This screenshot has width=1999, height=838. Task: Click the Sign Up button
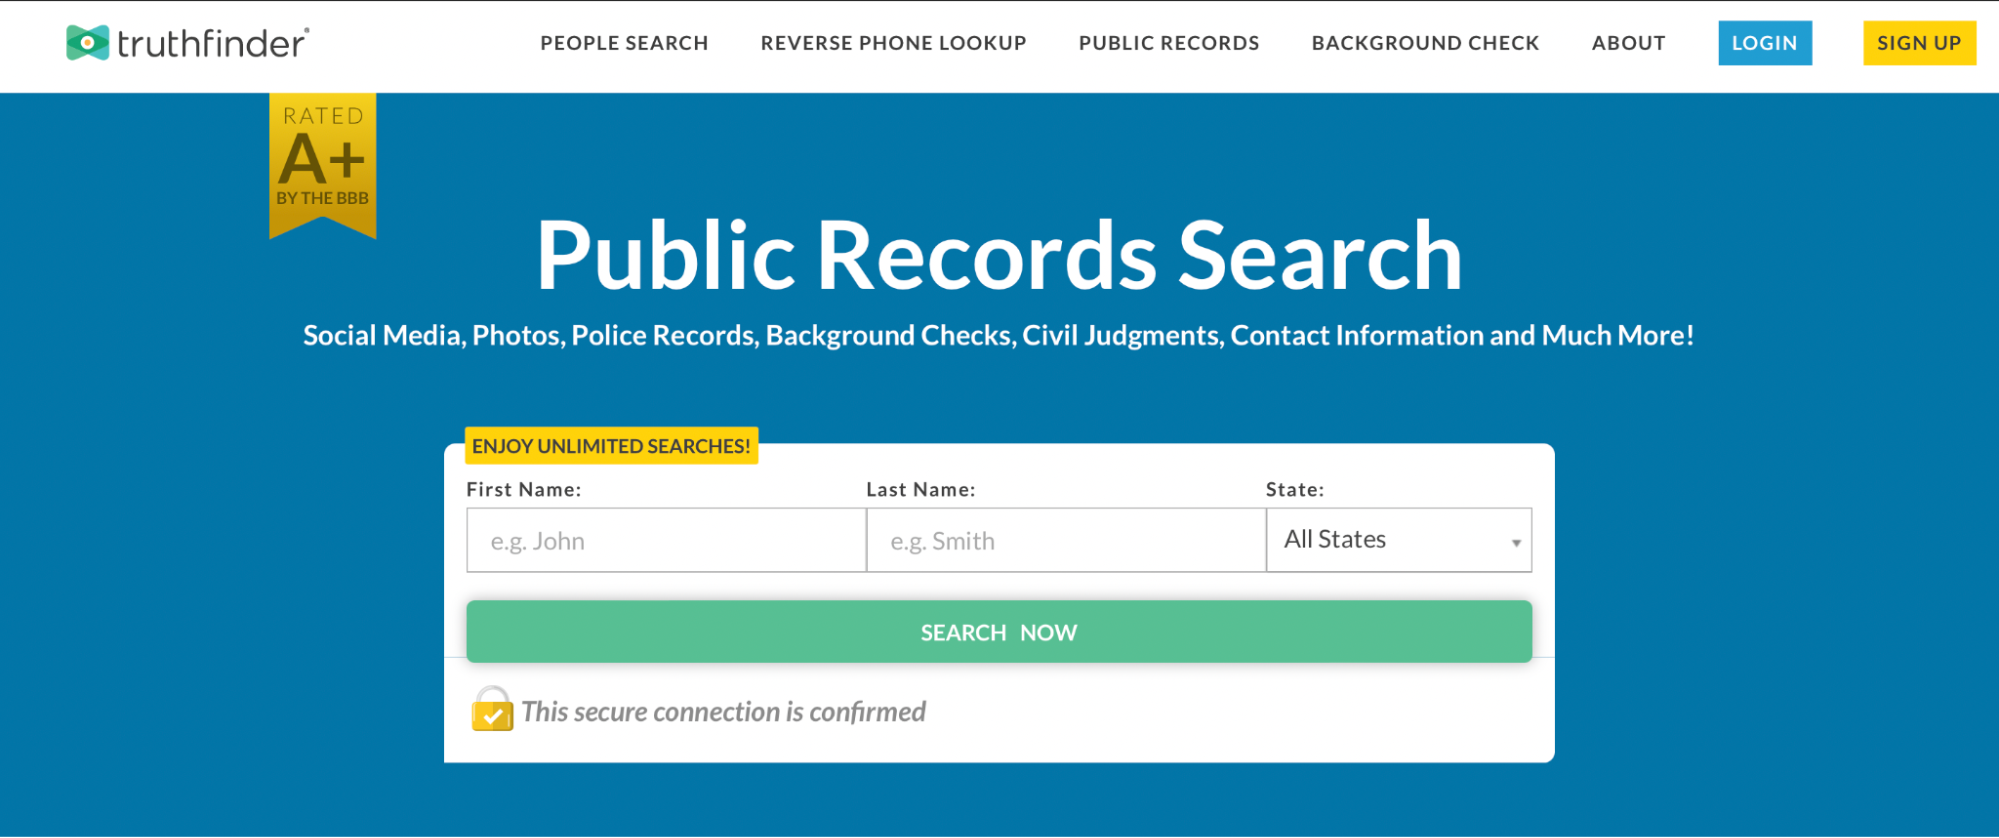point(1919,43)
